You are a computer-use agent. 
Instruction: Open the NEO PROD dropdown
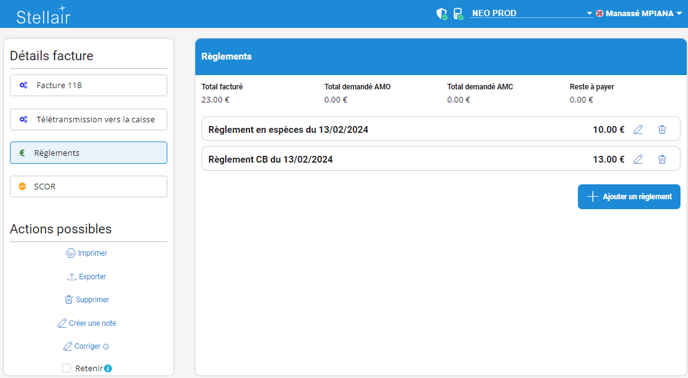tap(531, 13)
